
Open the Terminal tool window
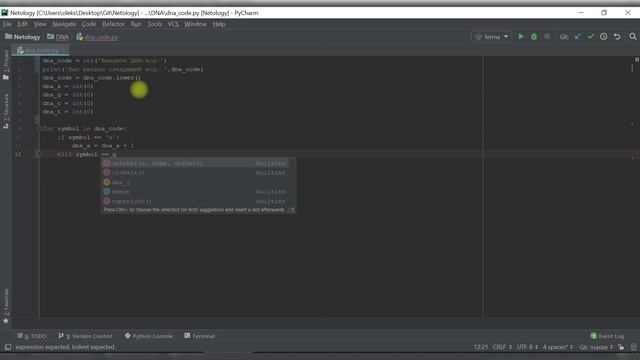[200, 336]
